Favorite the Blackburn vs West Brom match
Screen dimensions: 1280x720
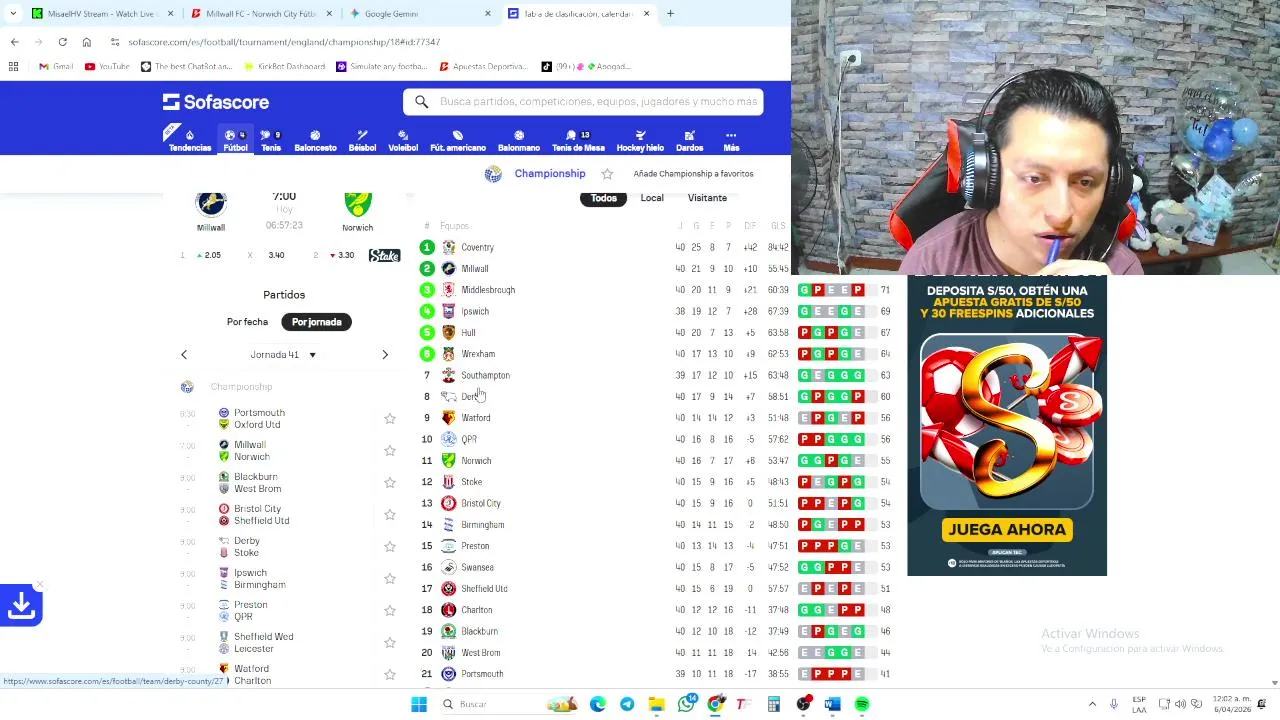[x=390, y=483]
